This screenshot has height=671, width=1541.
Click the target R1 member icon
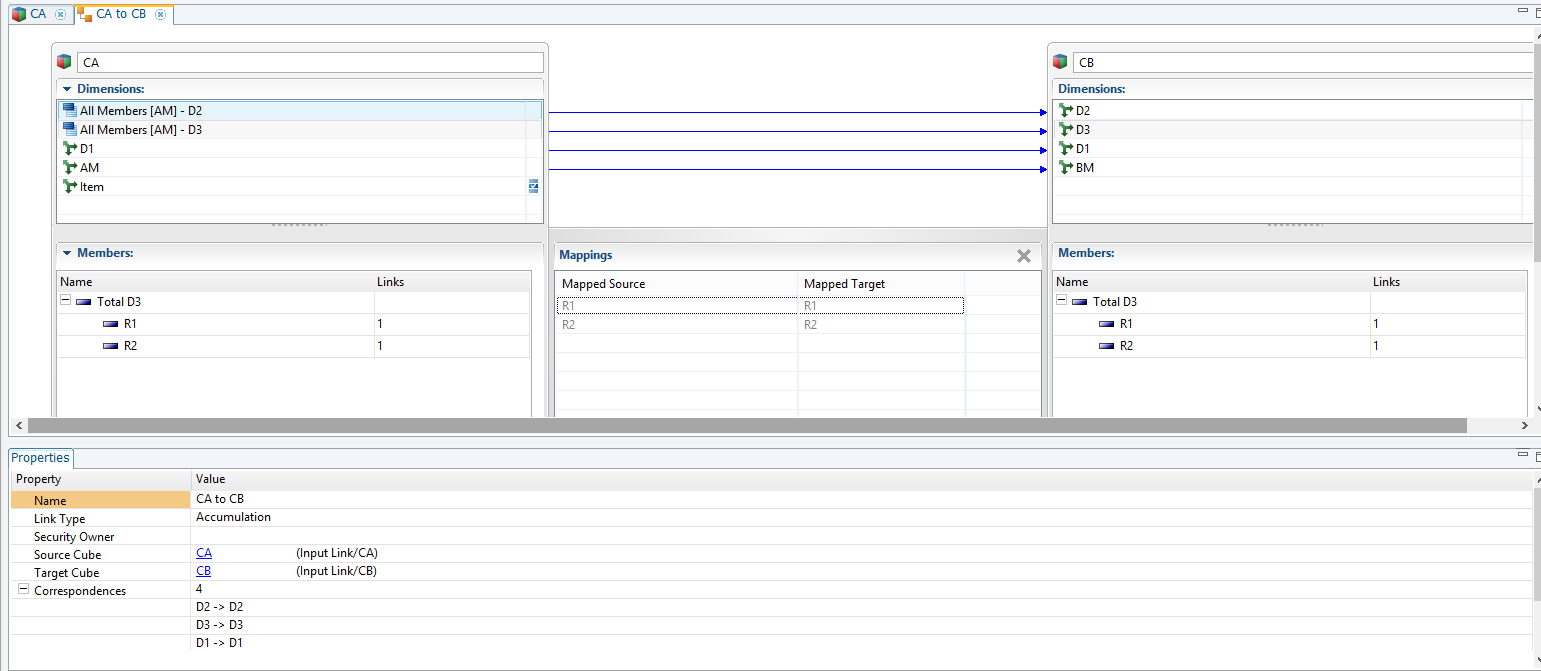pos(1107,324)
